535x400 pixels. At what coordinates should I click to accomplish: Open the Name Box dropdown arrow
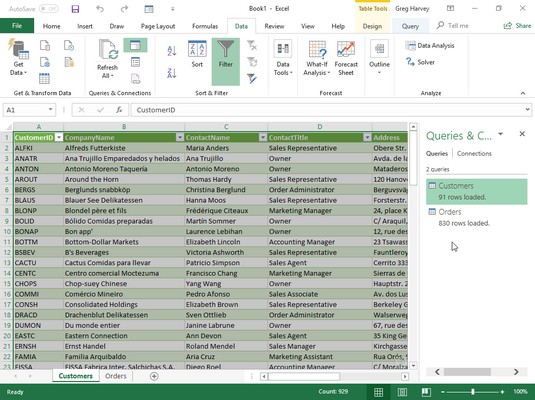[50, 110]
